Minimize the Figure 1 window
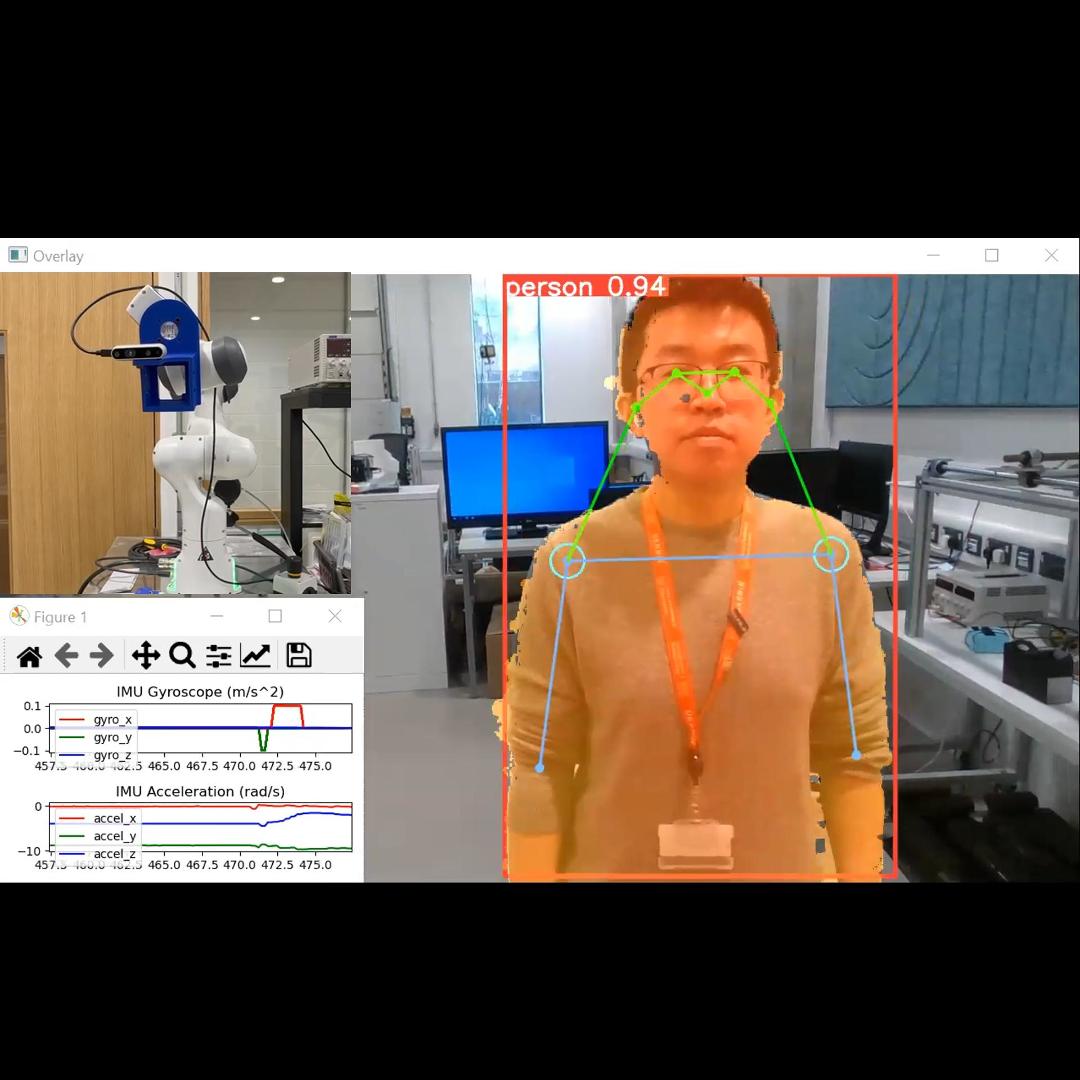Image resolution: width=1080 pixels, height=1080 pixels. (217, 617)
